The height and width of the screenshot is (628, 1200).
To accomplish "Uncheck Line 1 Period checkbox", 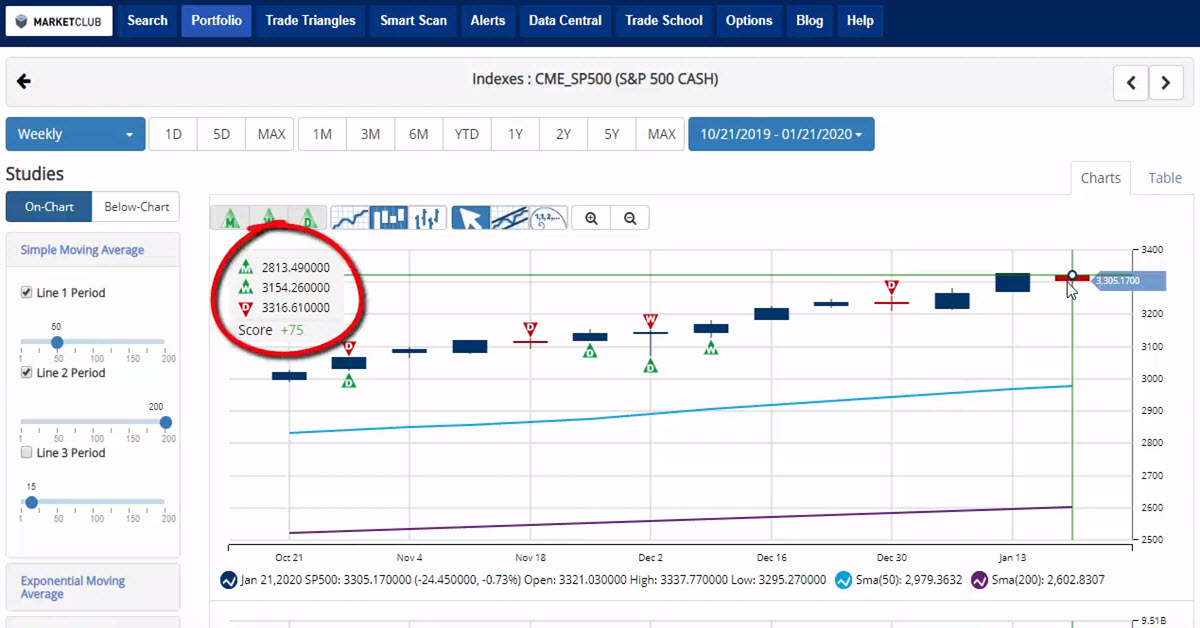I will [x=27, y=293].
